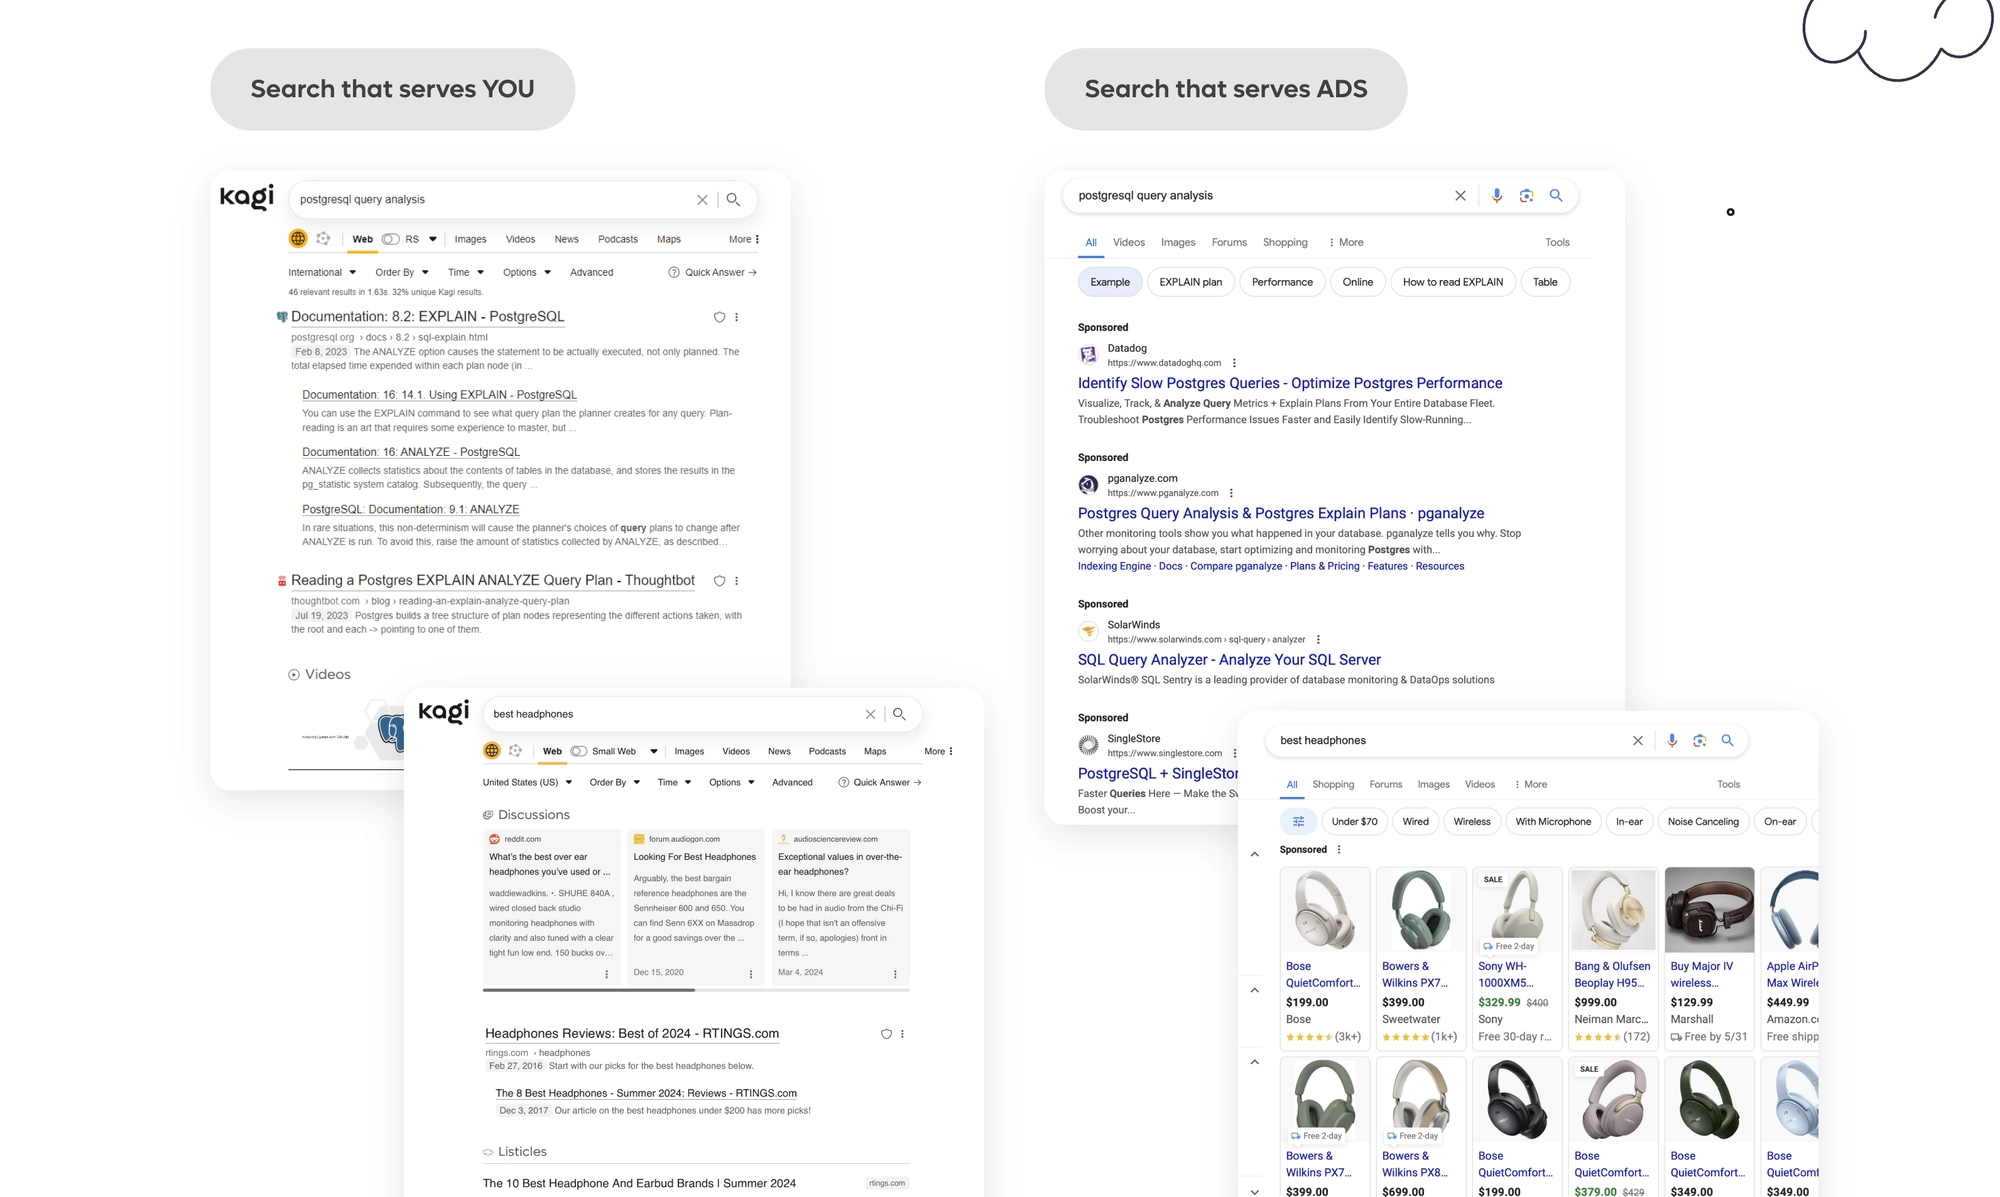Screen dimensions: 2000x1197
Task: Open three-dot menu next to Datadog ad URL
Action: tap(1234, 363)
